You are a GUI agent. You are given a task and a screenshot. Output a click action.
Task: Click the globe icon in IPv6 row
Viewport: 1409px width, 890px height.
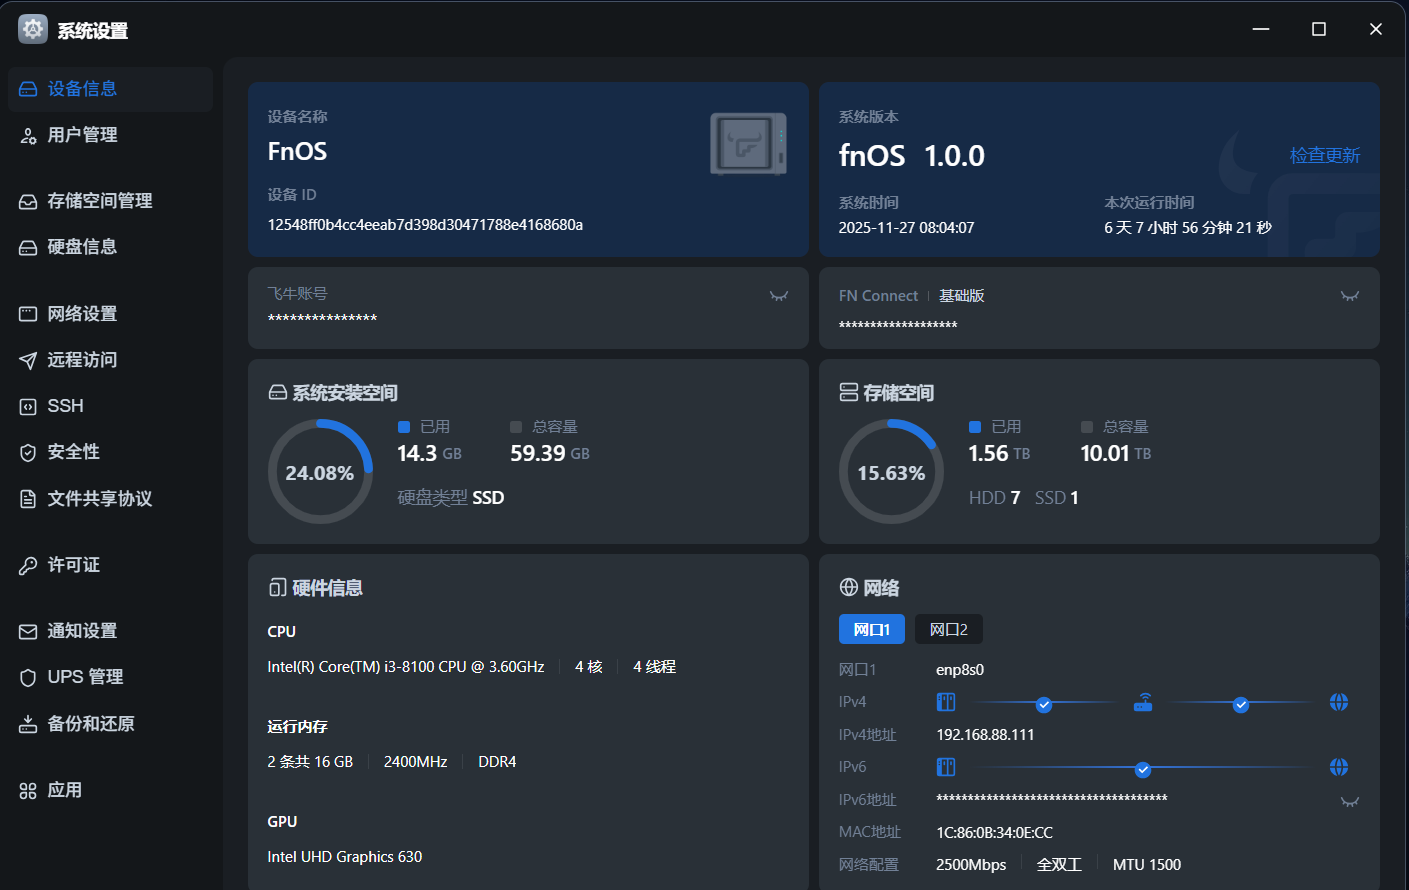tap(1339, 767)
